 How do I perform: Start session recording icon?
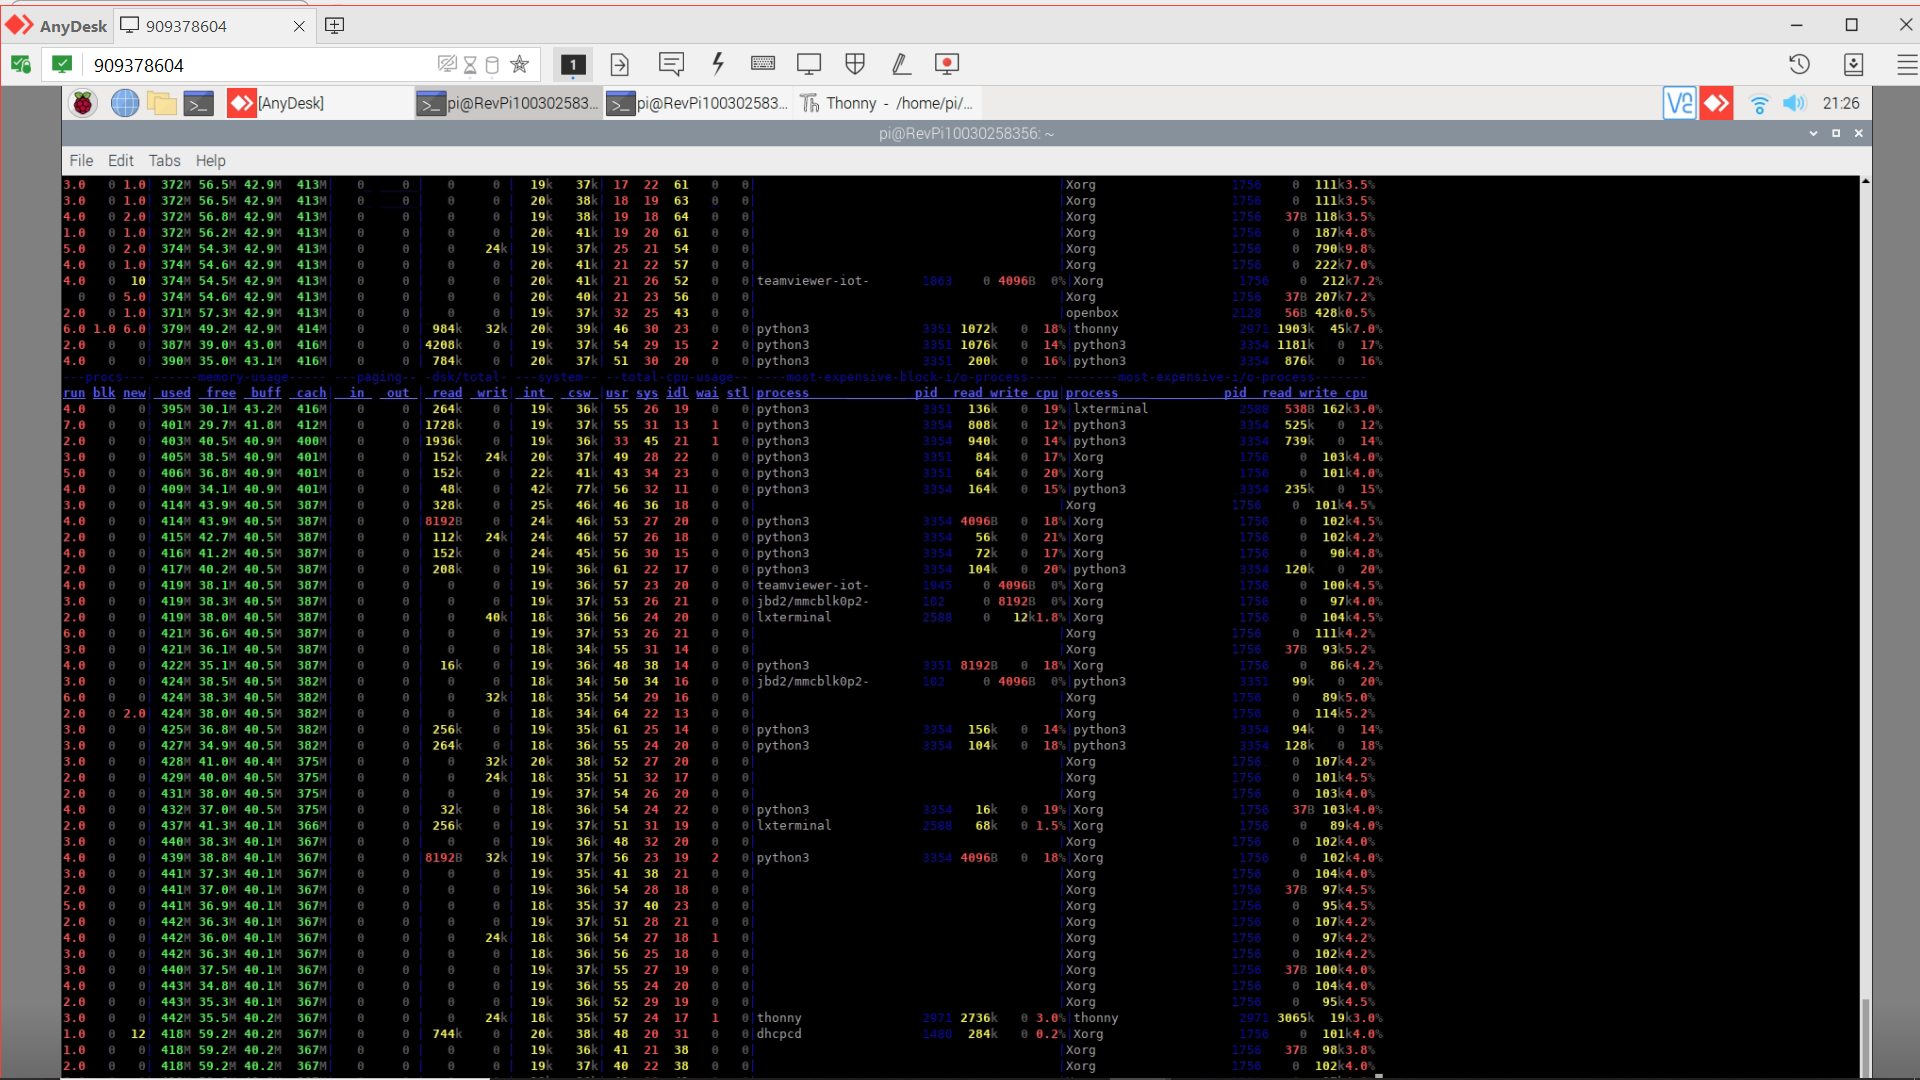pyautogui.click(x=947, y=65)
